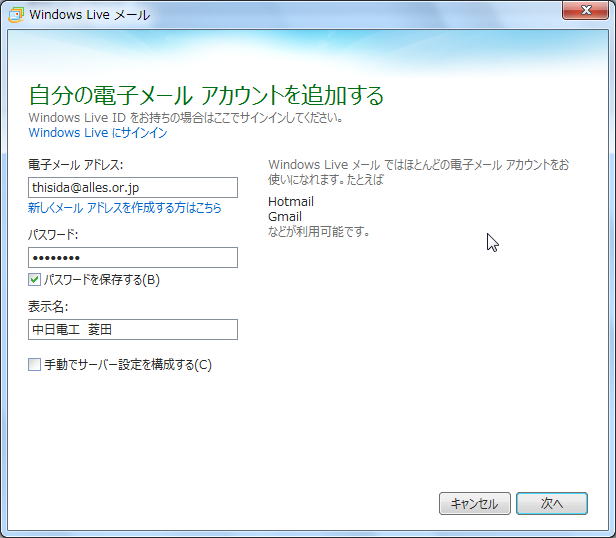Click the Hotmail text
Screen dimensions: 616x538
pyautogui.click(x=291, y=202)
